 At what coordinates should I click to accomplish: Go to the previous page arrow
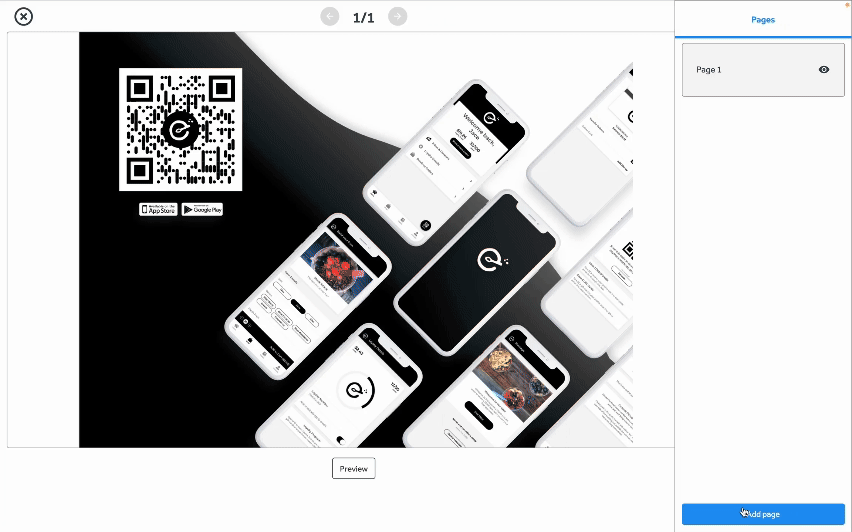[x=330, y=16]
